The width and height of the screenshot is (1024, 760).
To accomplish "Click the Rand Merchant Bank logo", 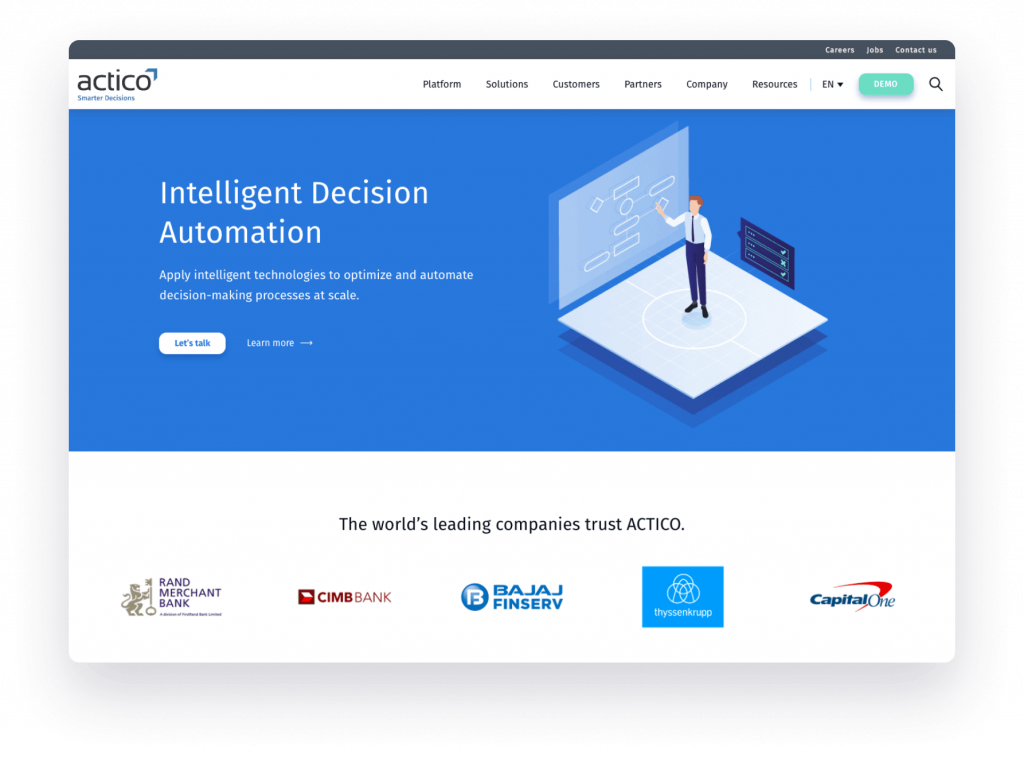I will pos(172,597).
